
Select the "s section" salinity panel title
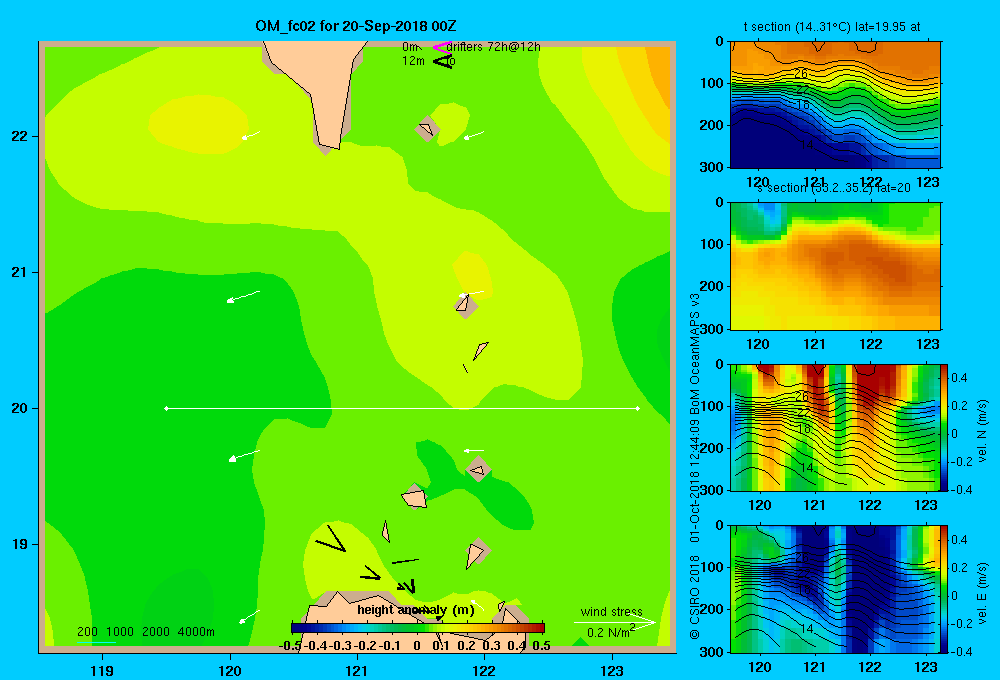point(834,188)
